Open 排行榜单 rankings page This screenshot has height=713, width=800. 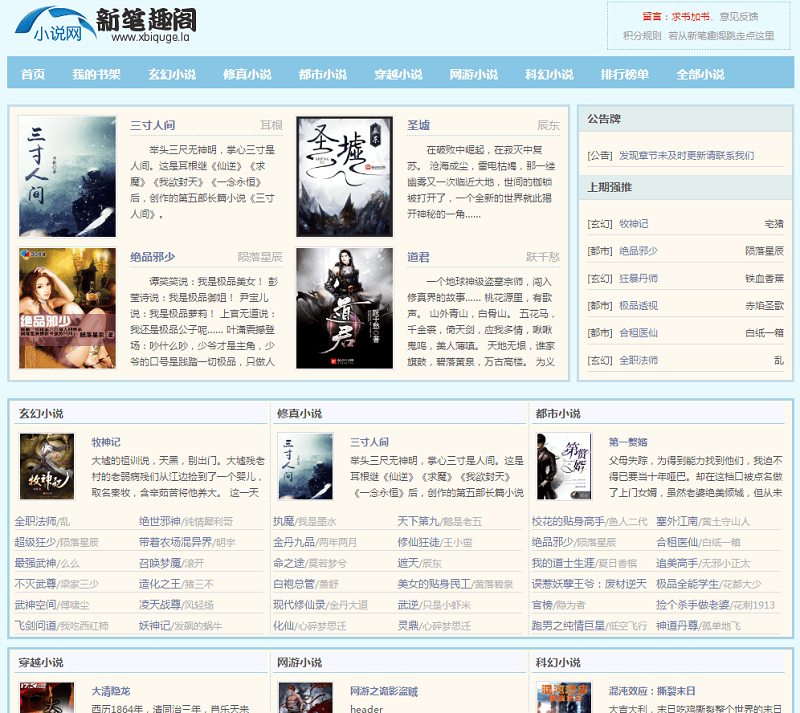[624, 74]
